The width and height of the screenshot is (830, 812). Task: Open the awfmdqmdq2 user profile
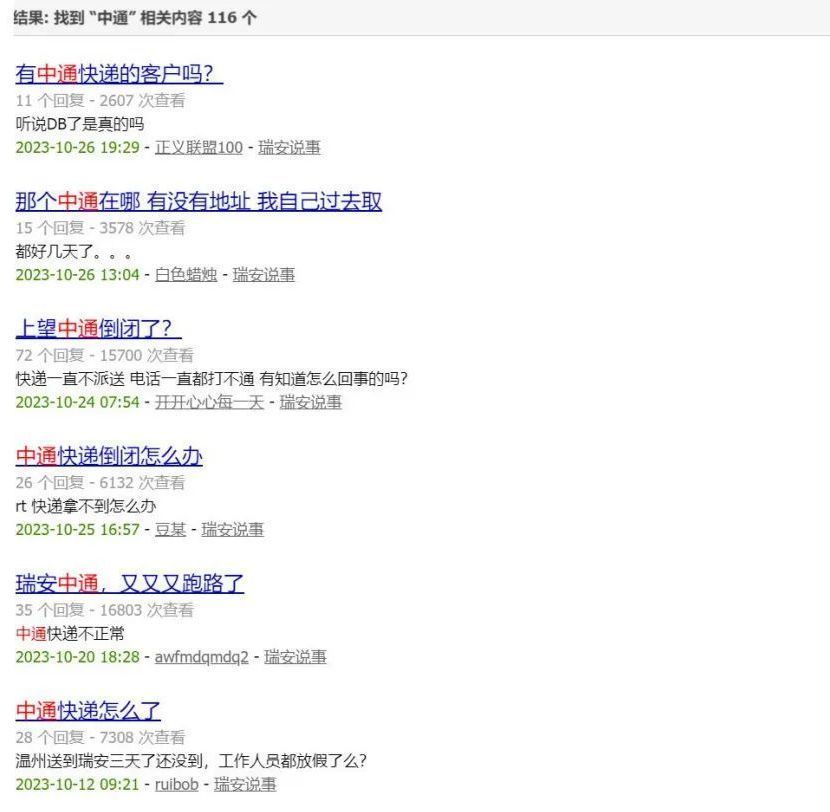coord(201,656)
